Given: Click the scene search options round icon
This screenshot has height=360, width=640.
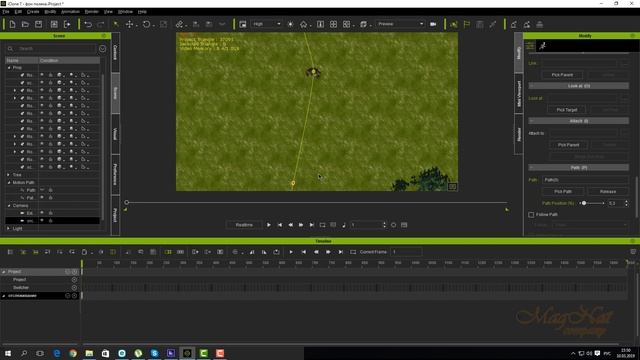Looking at the screenshot, I should pos(102,49).
